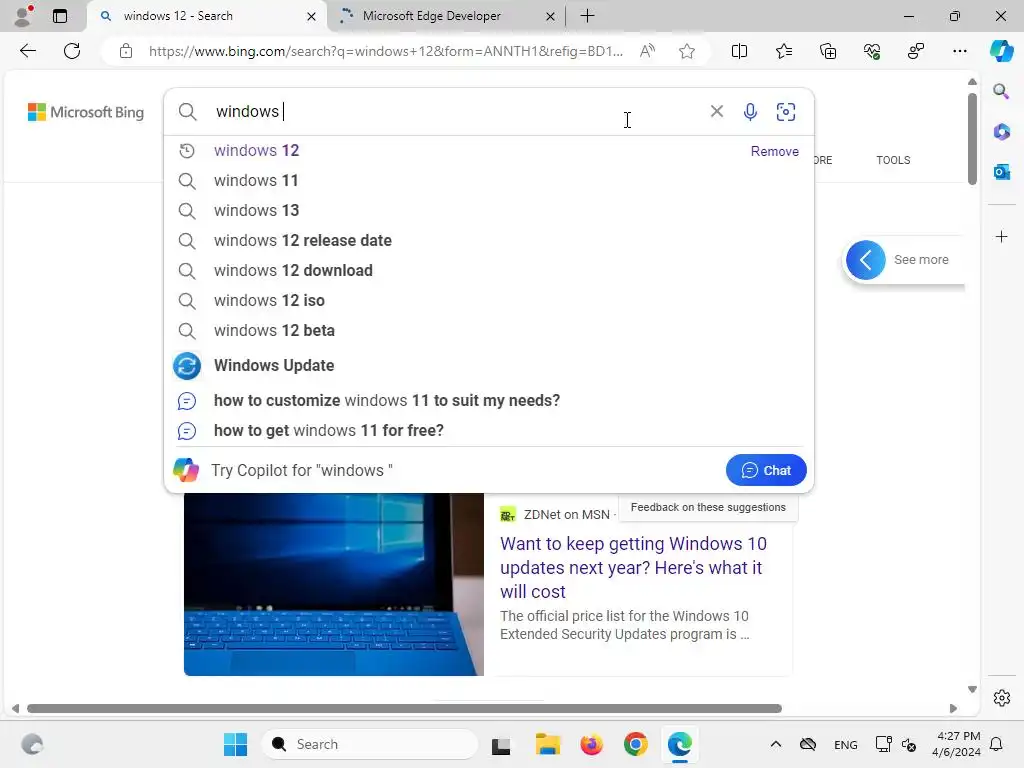The height and width of the screenshot is (768, 1024).
Task: Open ZDNet on MSN source link
Action: pos(566,515)
